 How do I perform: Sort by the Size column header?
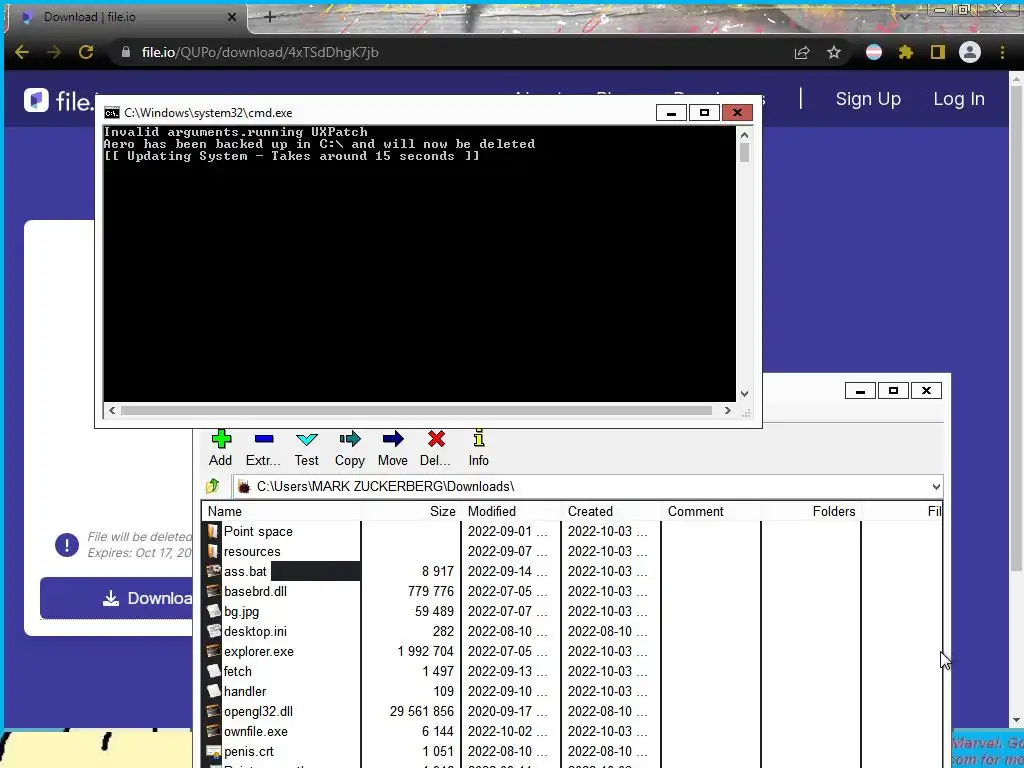(411, 511)
